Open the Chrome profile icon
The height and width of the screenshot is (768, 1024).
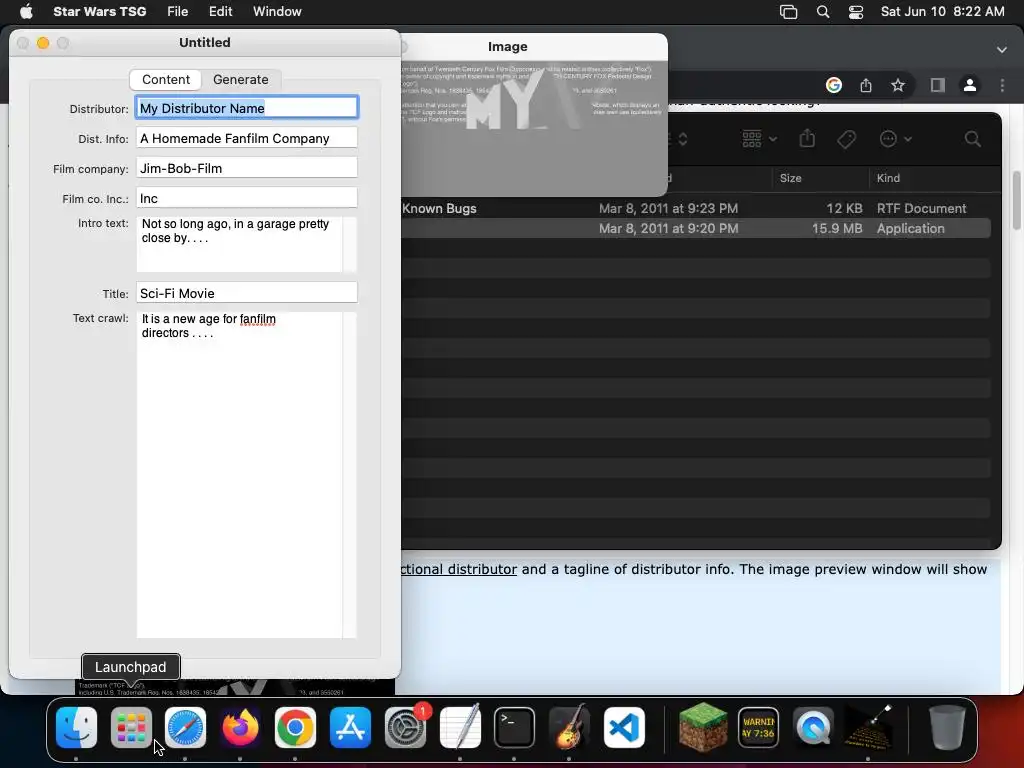click(x=970, y=85)
